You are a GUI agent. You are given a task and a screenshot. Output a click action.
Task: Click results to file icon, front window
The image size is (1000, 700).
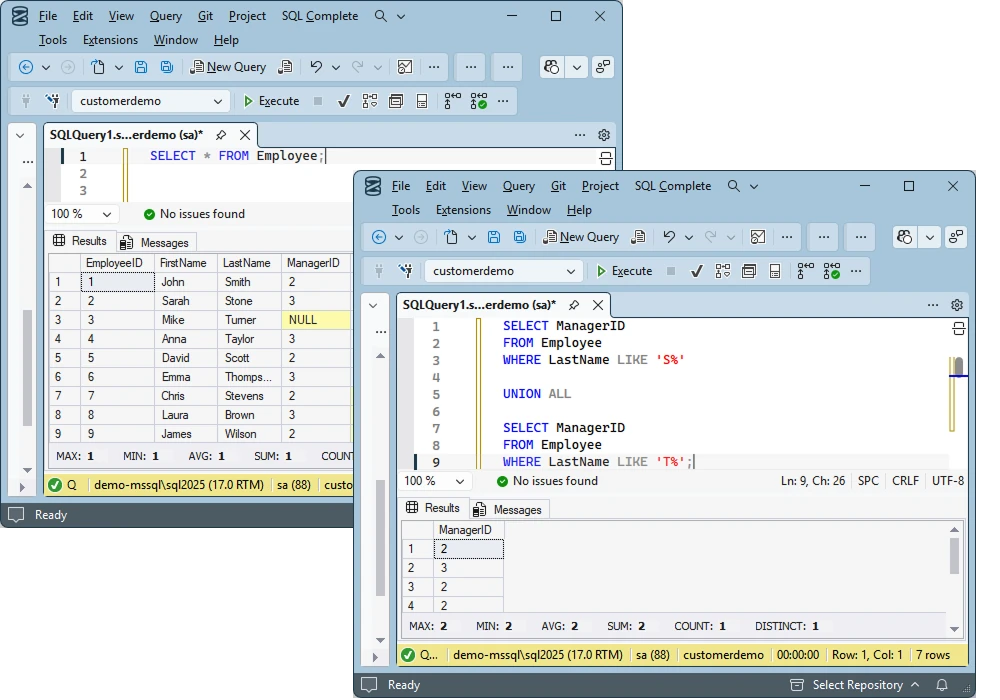point(775,271)
